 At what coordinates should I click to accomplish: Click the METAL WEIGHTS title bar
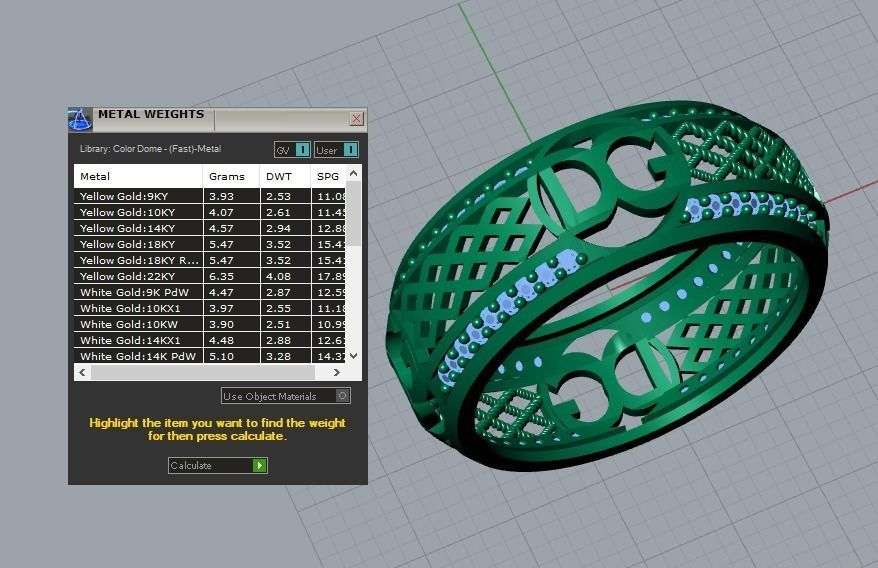pos(218,119)
